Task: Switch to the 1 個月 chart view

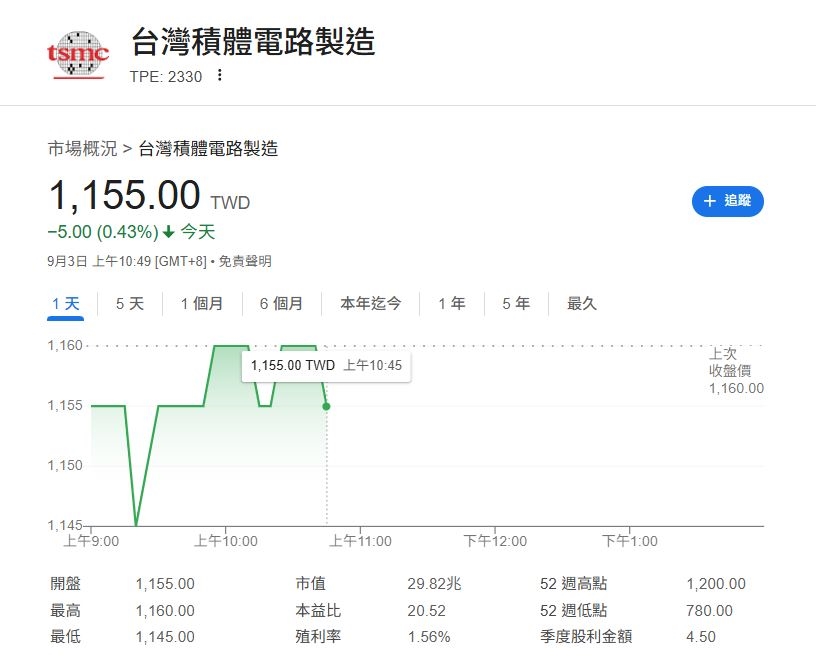Action: coord(201,303)
